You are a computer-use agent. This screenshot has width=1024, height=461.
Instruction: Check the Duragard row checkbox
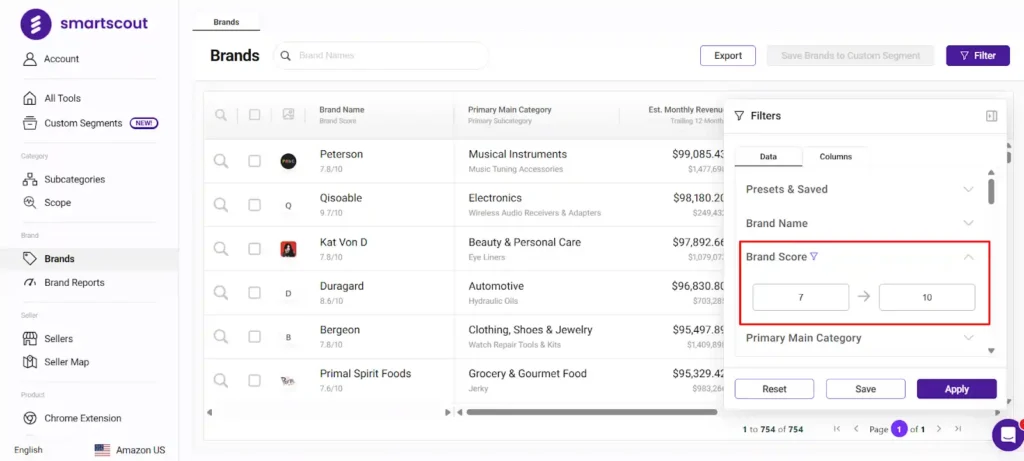point(255,293)
